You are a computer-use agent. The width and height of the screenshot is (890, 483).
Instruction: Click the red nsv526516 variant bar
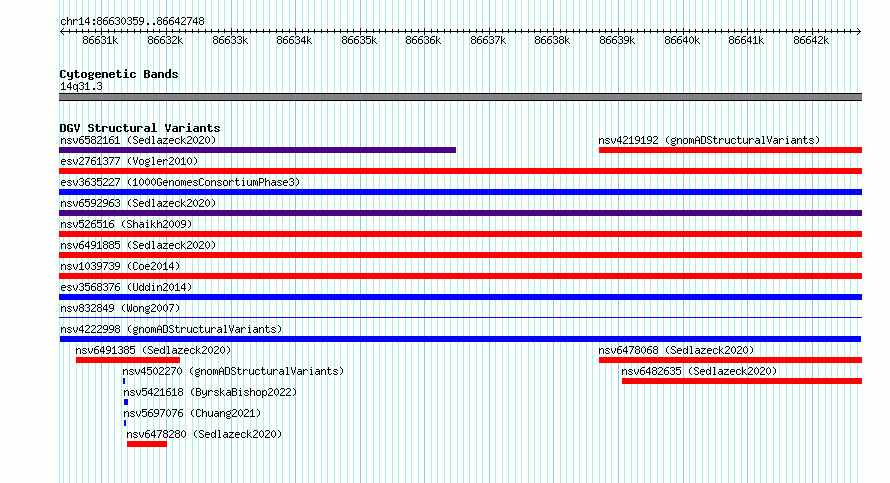click(460, 234)
